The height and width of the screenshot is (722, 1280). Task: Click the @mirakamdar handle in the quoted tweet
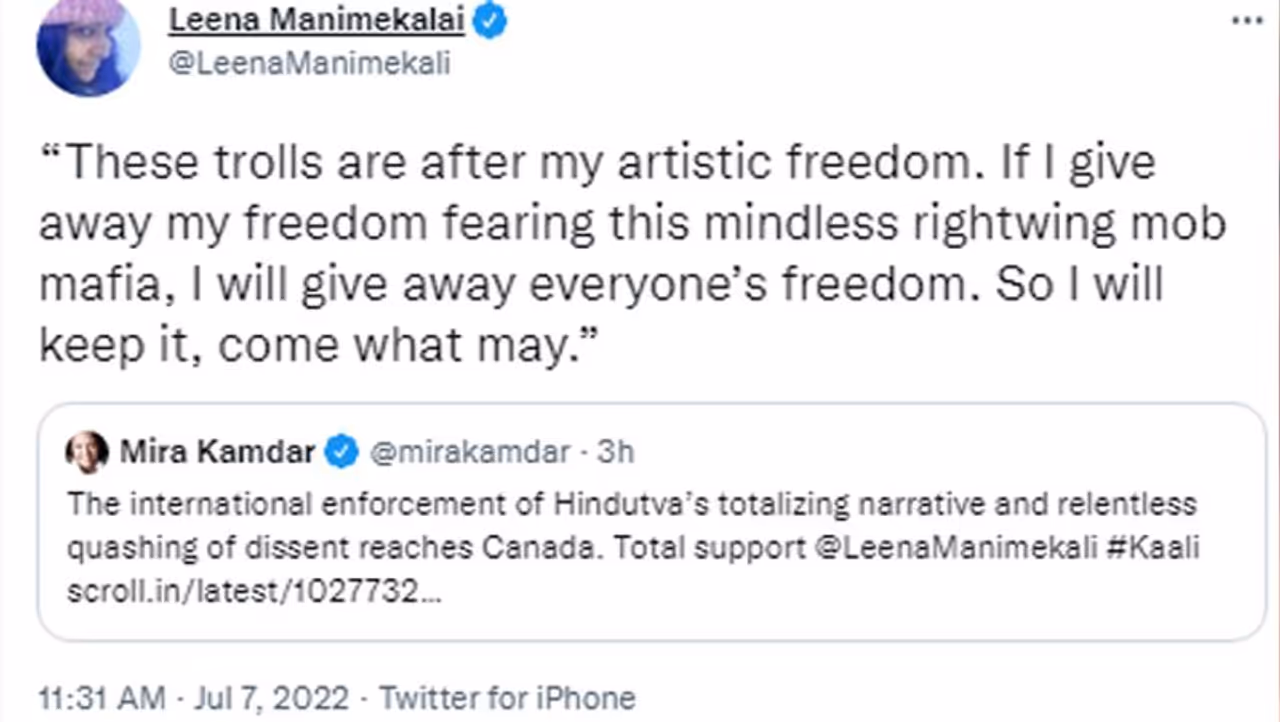point(470,452)
